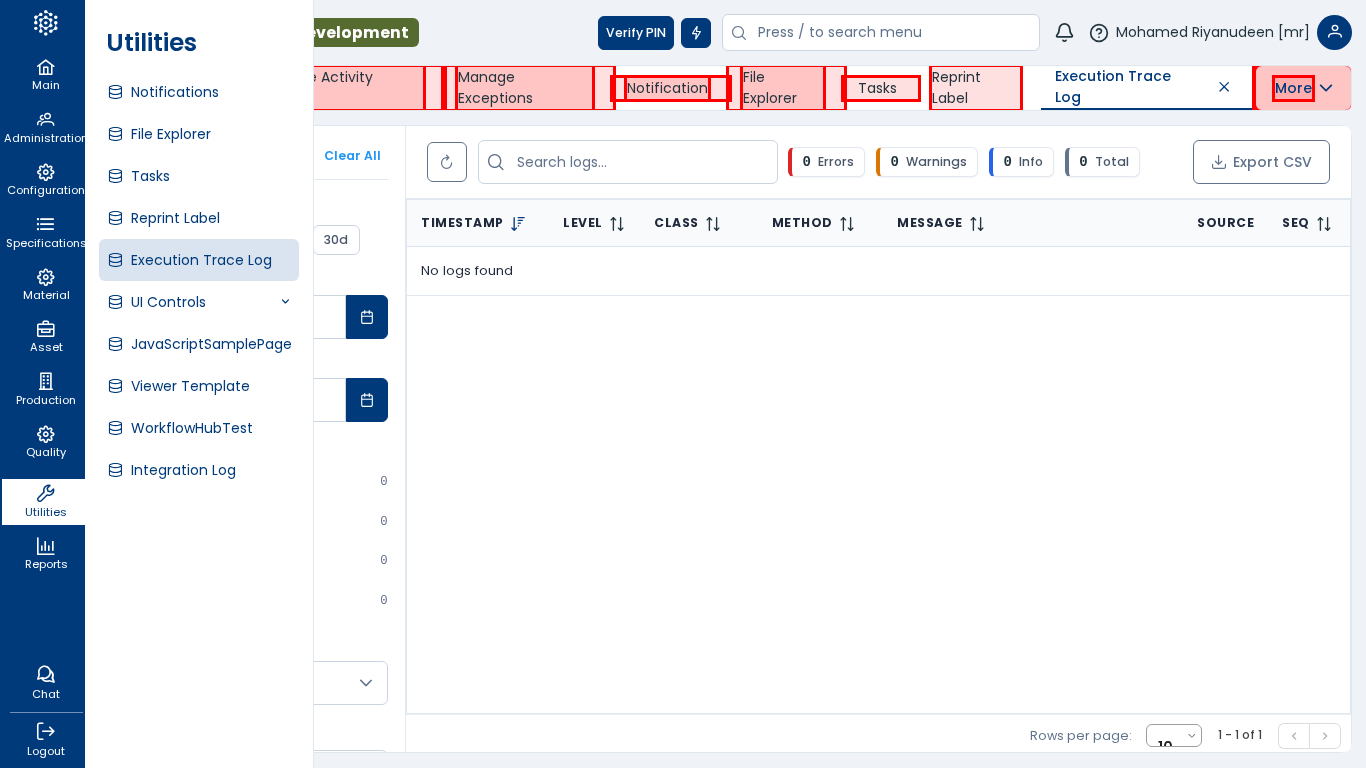Viewport: 1366px width, 768px height.
Task: Select Integration Log from Utilities menu
Action: pyautogui.click(x=183, y=470)
